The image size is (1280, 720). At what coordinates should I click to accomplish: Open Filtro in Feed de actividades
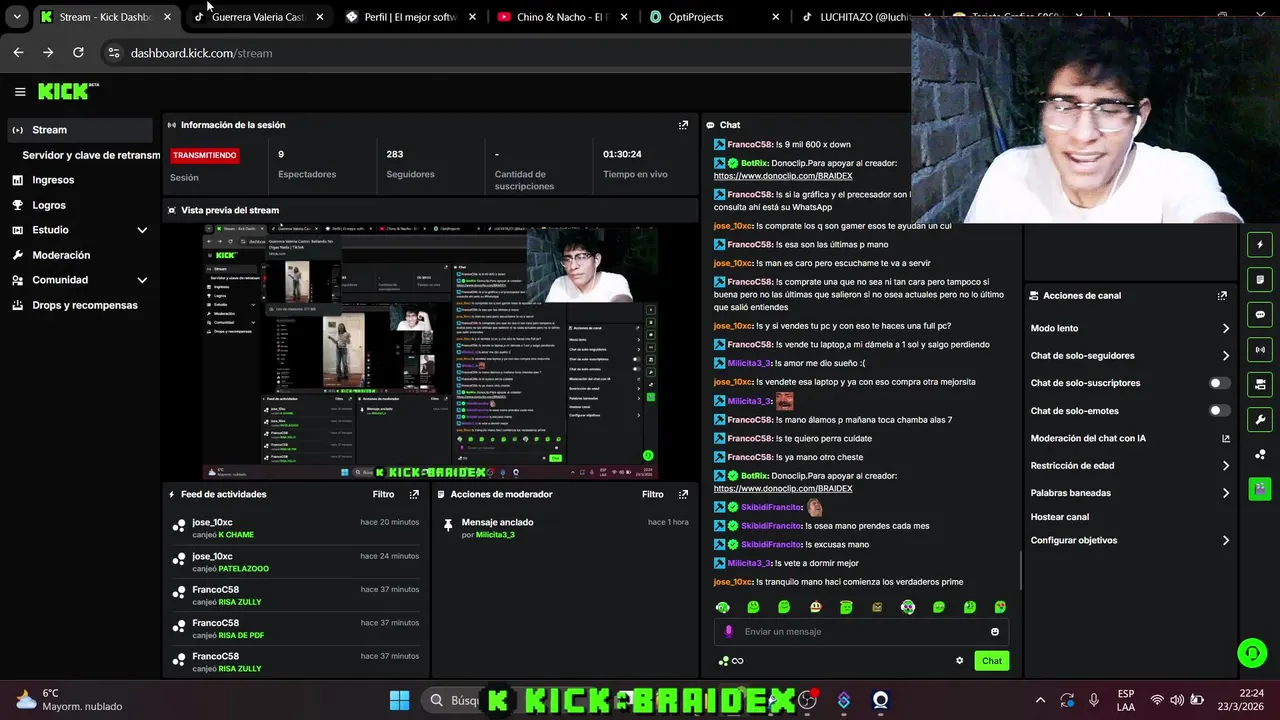383,494
